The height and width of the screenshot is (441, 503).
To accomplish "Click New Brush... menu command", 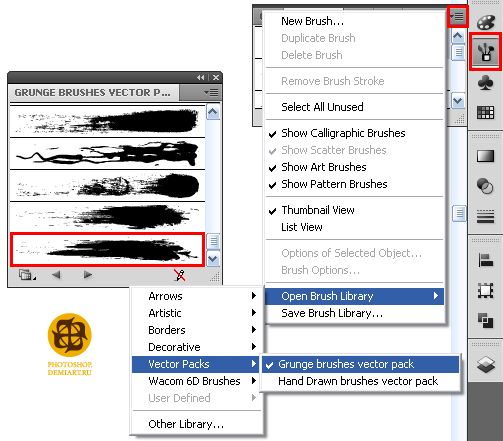I will (313, 21).
